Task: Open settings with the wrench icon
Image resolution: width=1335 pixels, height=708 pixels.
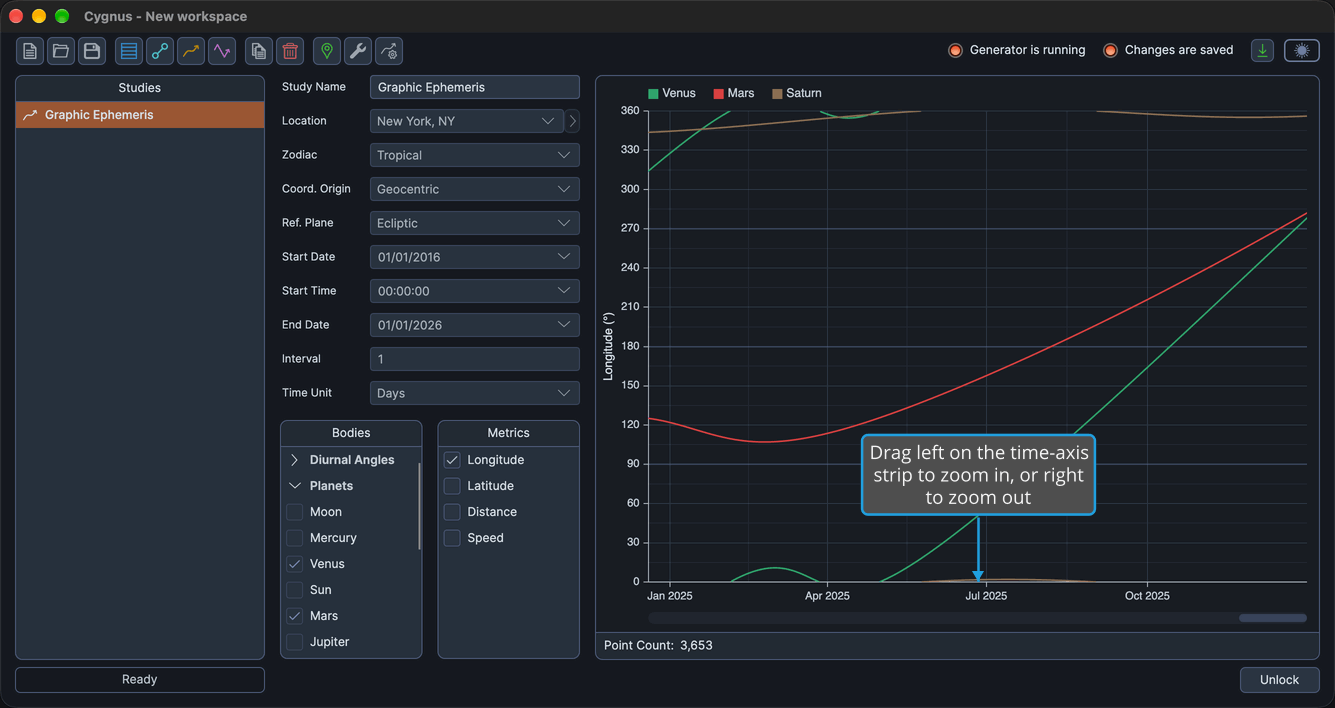Action: coord(358,51)
